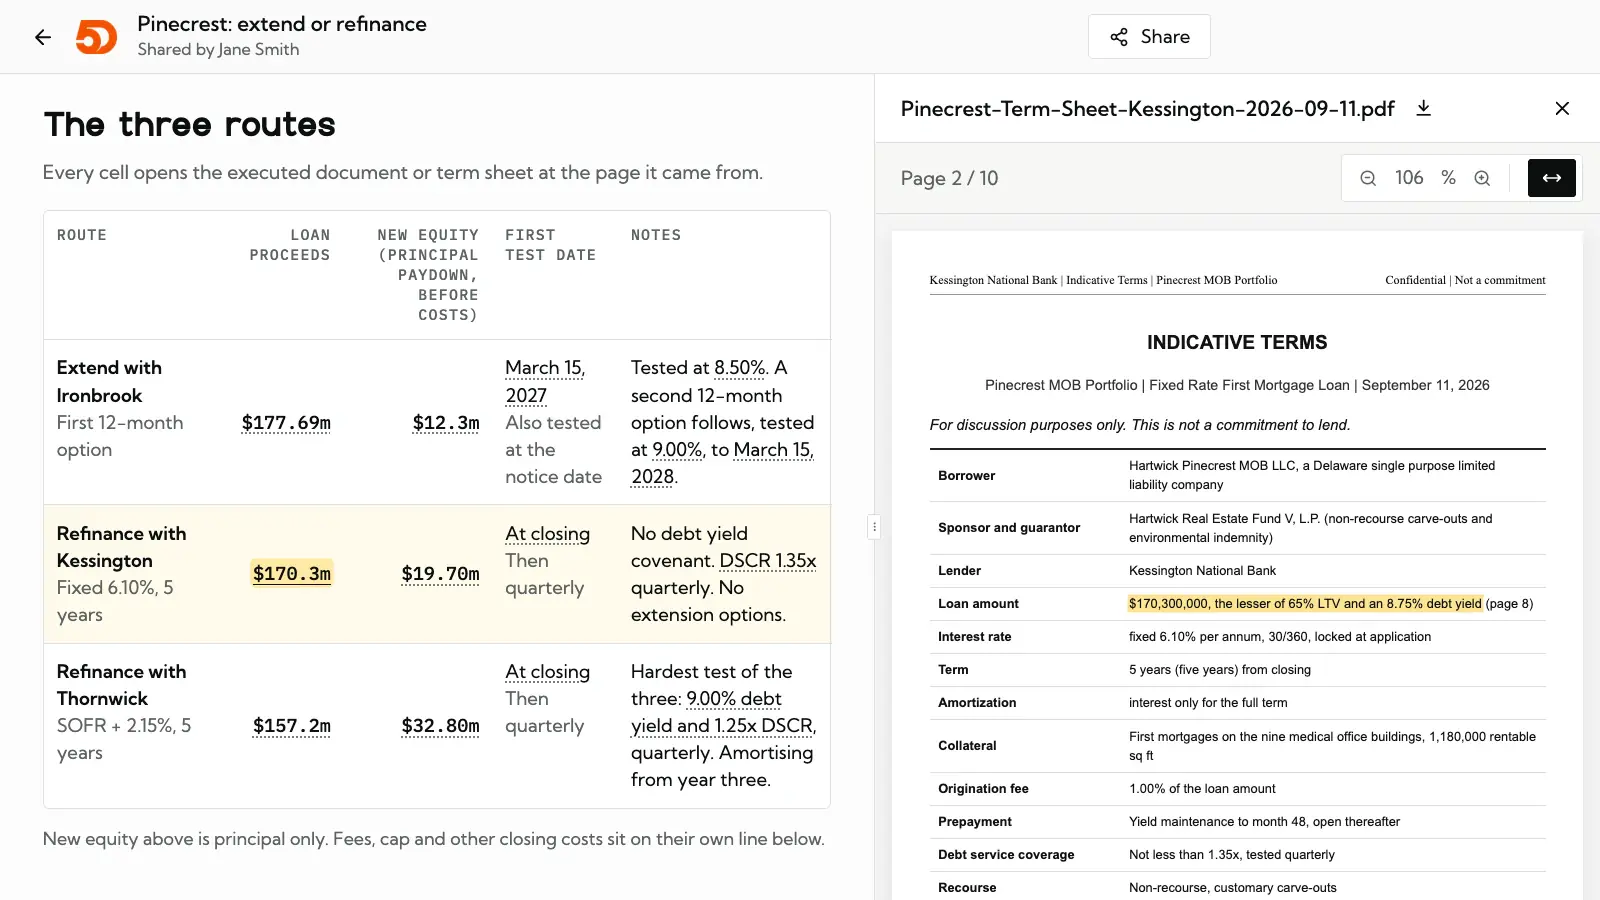Share the Pinecrest document

tap(1149, 37)
